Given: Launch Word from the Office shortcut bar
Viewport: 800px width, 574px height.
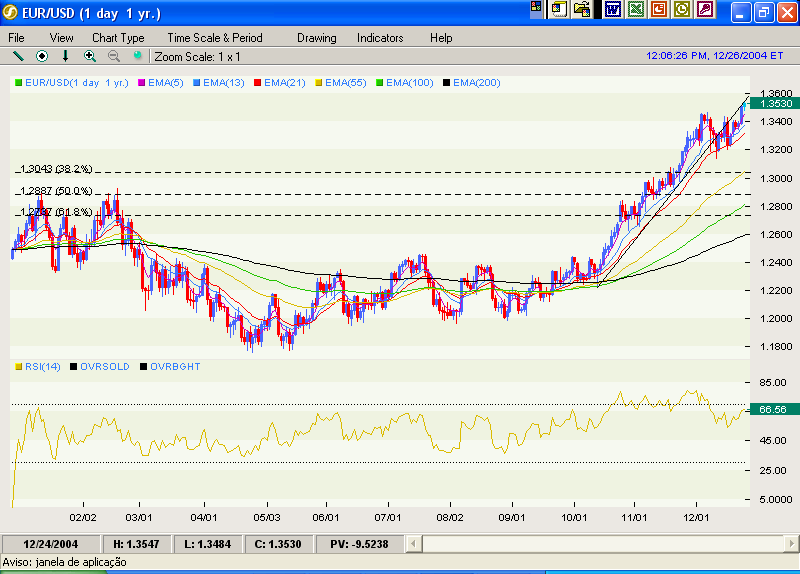Looking at the screenshot, I should pyautogui.click(x=612, y=10).
